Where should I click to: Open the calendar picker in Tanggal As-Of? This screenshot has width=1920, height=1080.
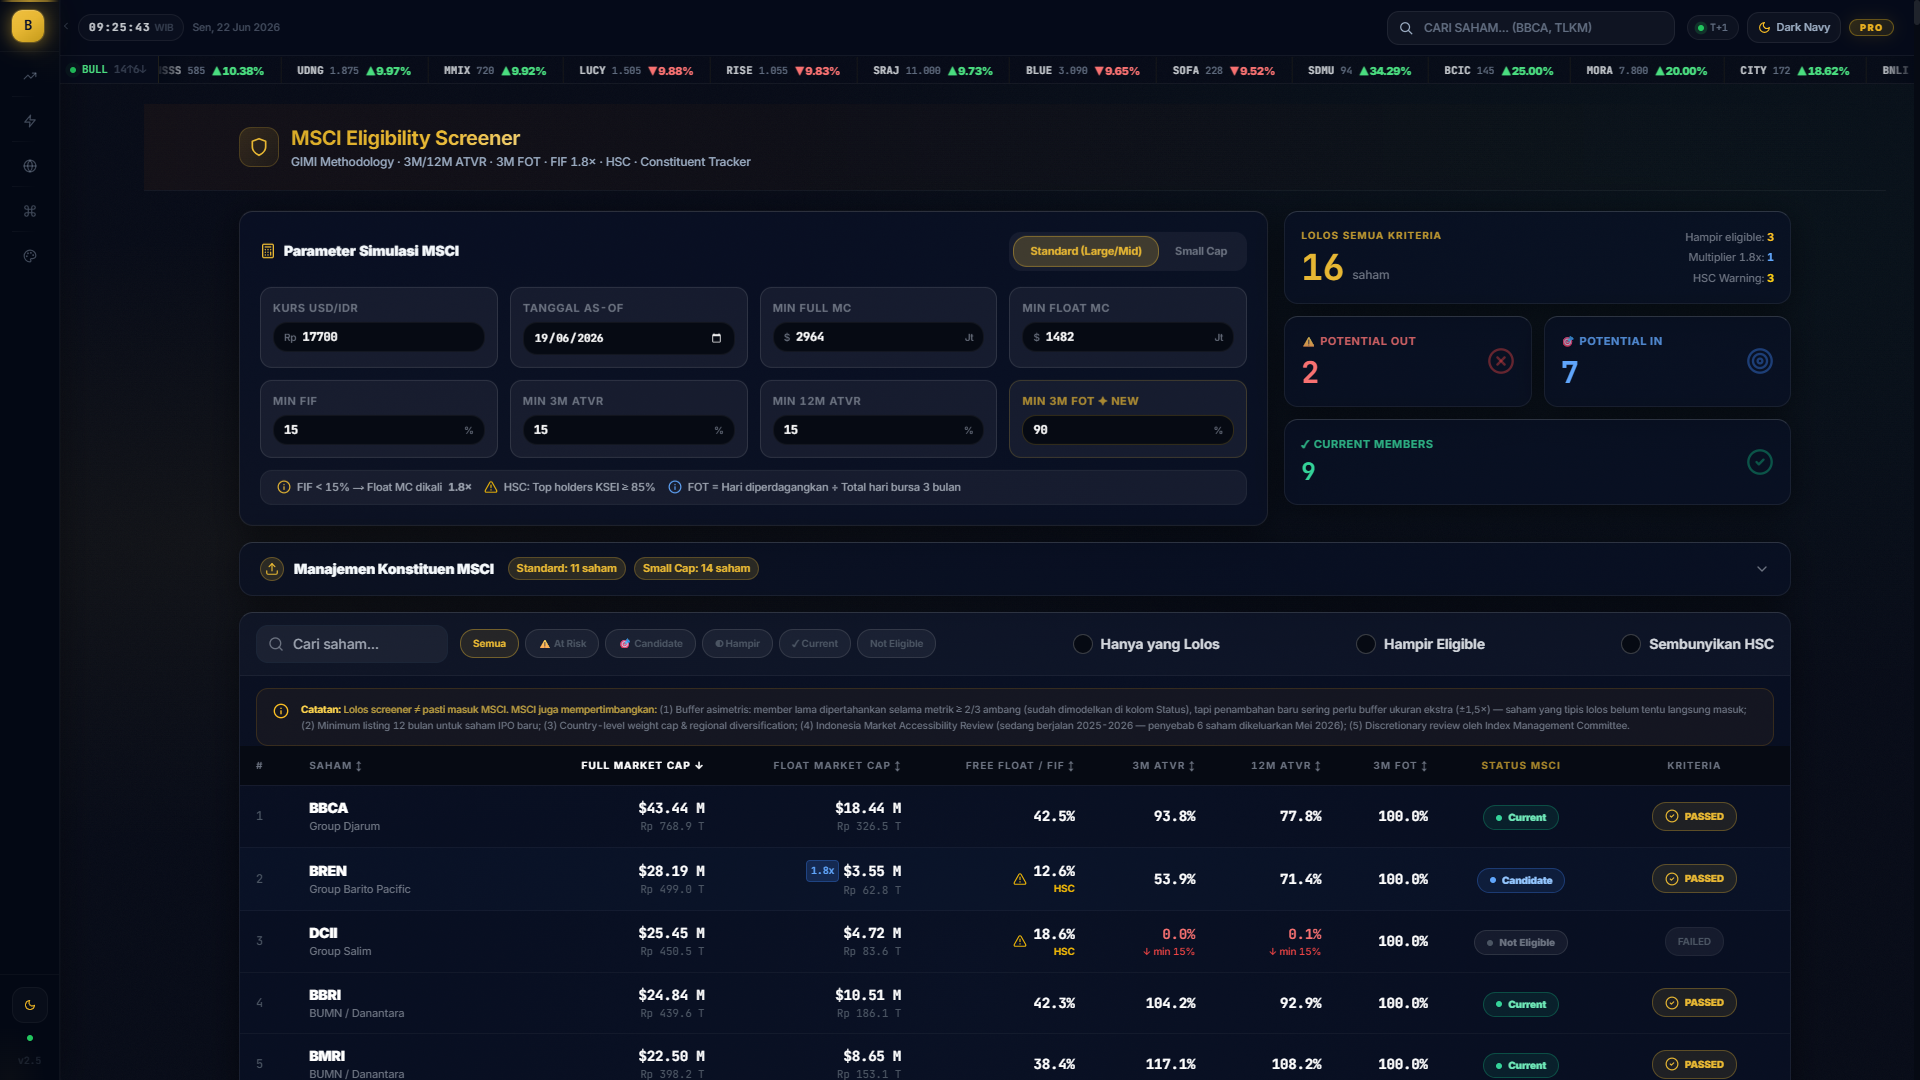click(716, 338)
